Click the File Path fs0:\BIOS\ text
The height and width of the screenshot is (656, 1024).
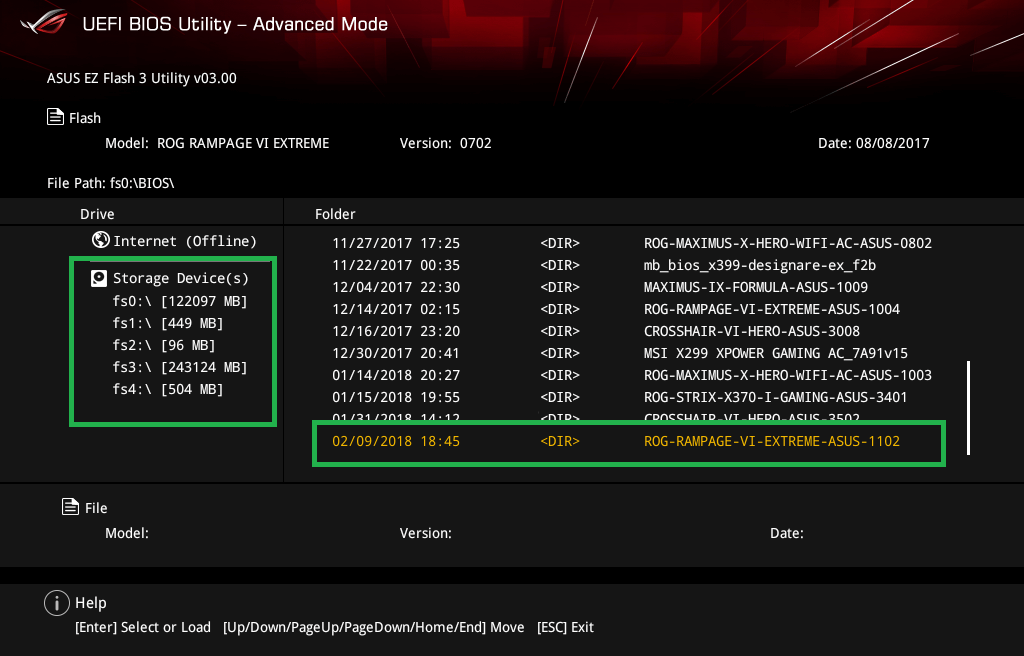click(110, 183)
